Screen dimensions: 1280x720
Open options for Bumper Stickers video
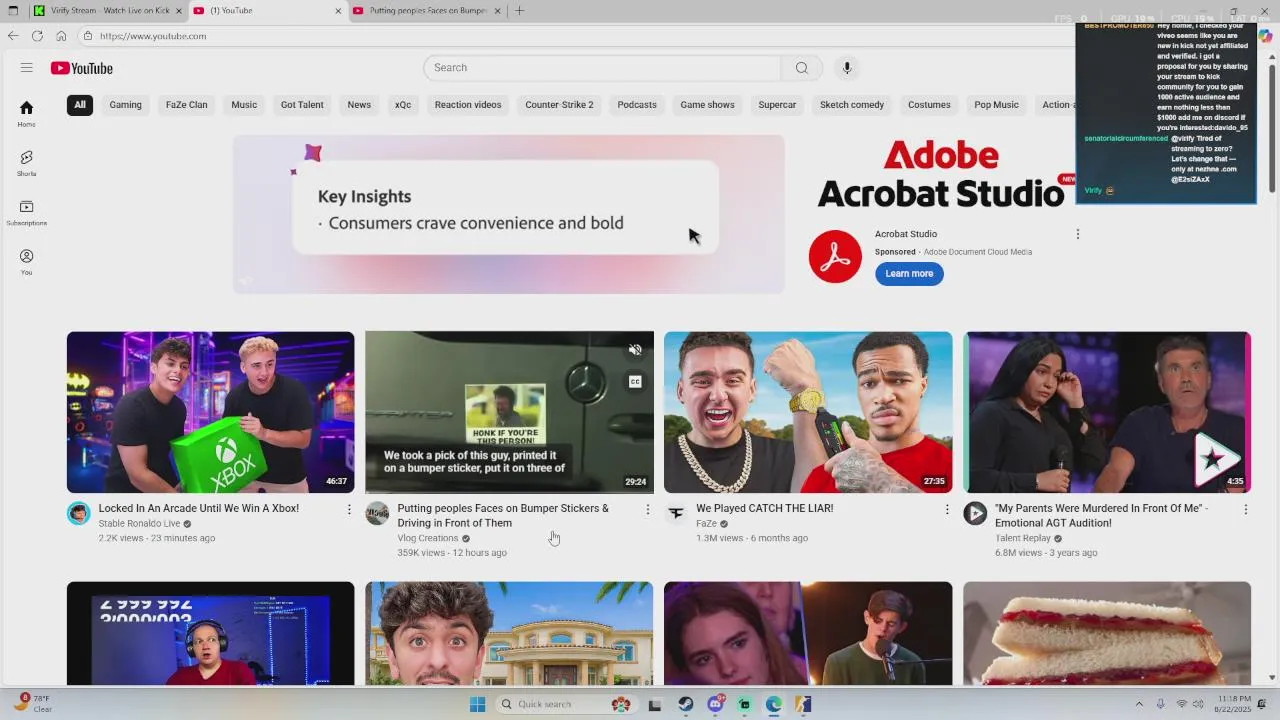coord(647,510)
